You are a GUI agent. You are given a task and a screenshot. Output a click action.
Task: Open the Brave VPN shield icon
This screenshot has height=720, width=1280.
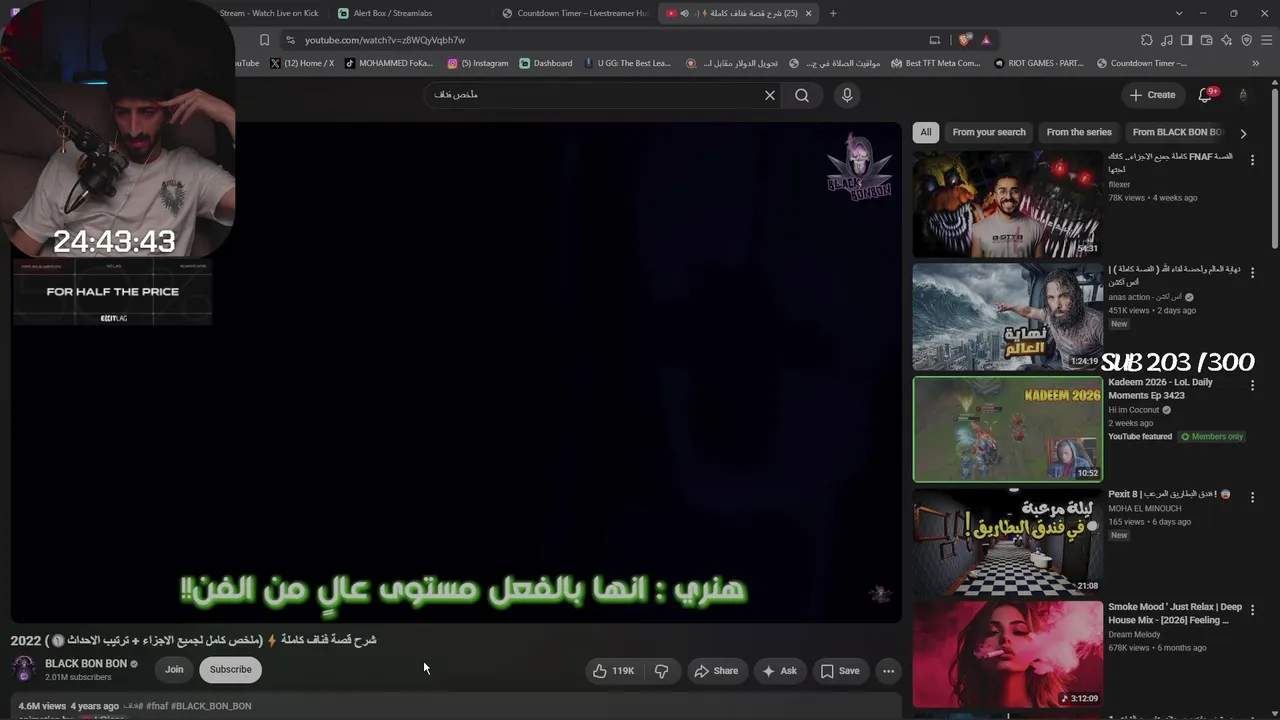pyautogui.click(x=1246, y=40)
